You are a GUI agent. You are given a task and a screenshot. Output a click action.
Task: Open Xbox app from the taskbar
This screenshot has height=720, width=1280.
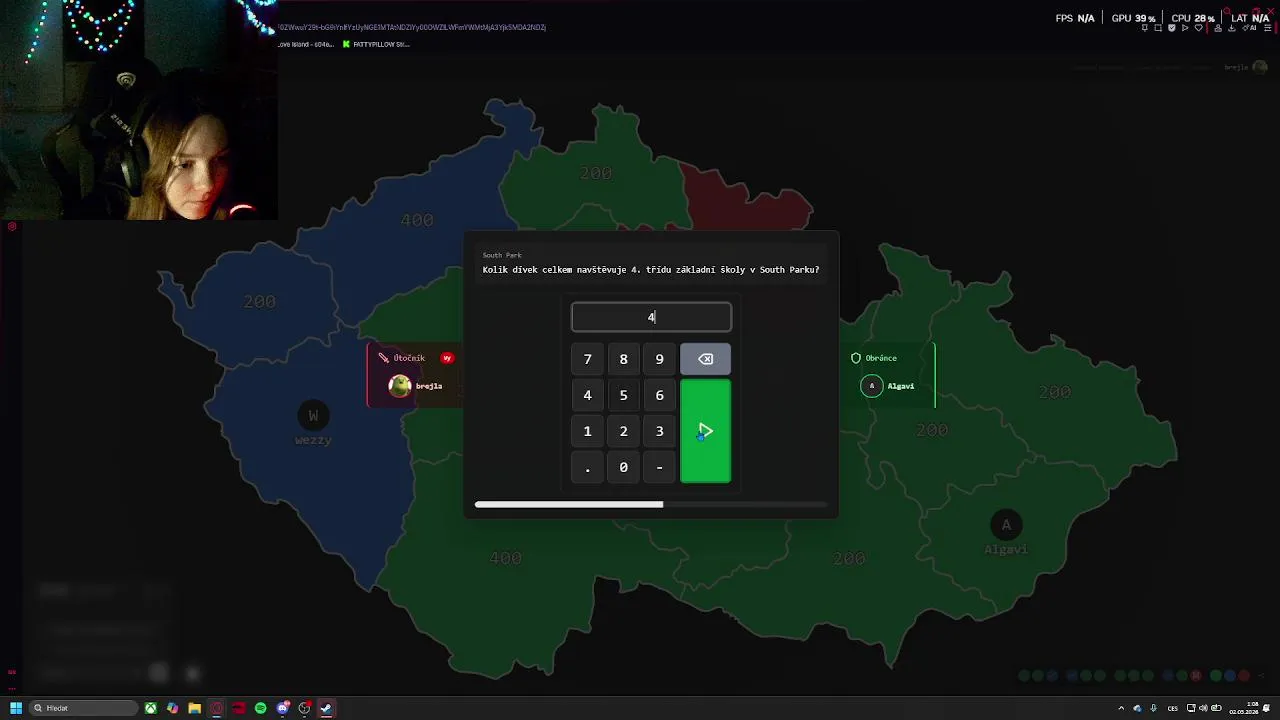pyautogui.click(x=150, y=708)
